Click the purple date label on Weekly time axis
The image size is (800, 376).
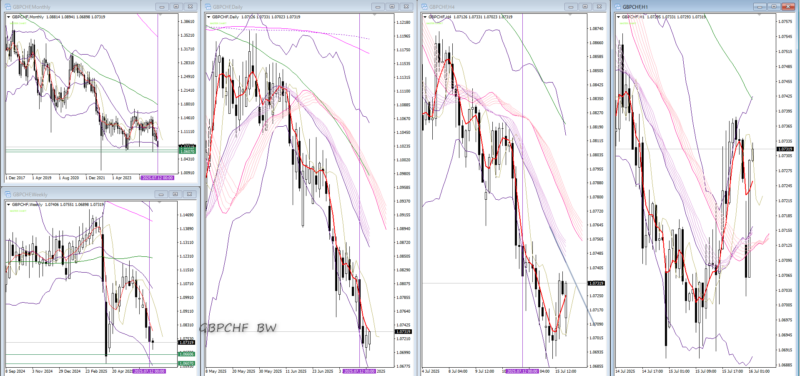(148, 371)
